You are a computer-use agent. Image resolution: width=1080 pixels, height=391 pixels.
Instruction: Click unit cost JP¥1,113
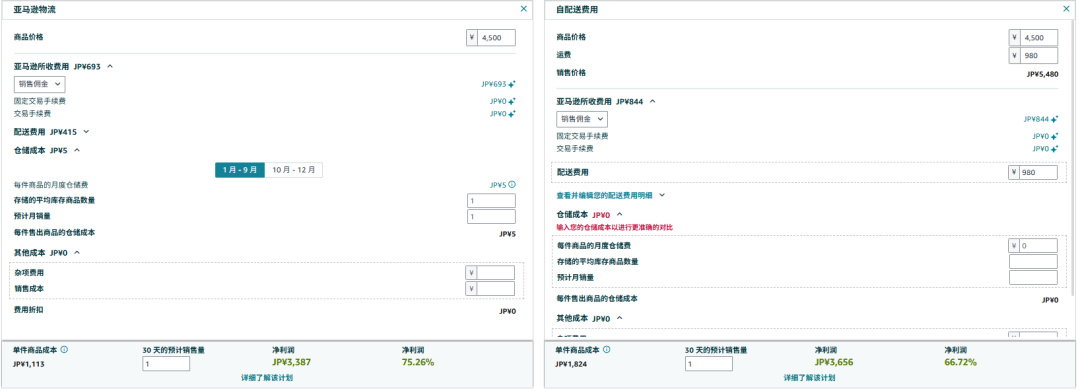[x=29, y=364]
